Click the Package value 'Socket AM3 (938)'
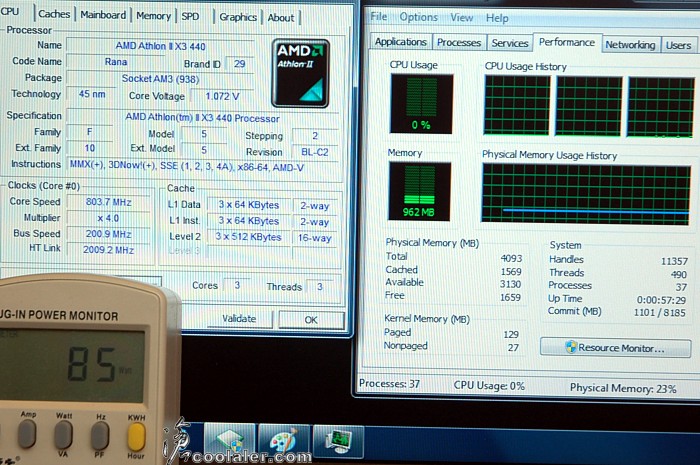This screenshot has width=700, height=465. [x=160, y=79]
